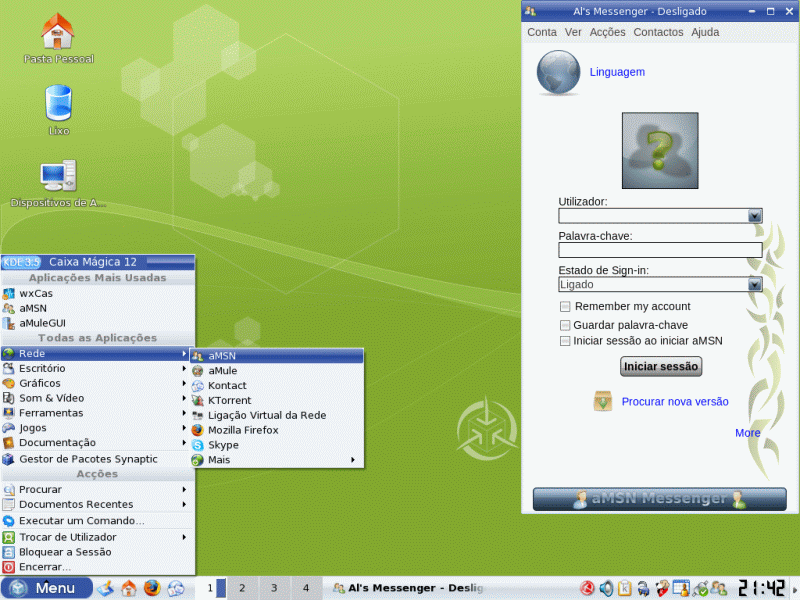Launch Mozilla Firefox from the Rede submenu
This screenshot has width=800, height=600.
coord(277,430)
